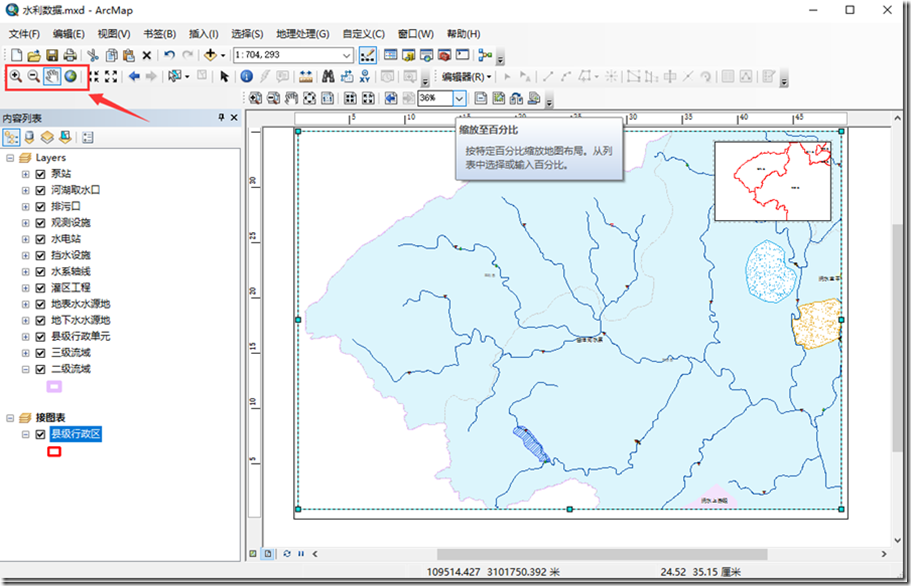Click the layout Zoom to 100% icon
The height and width of the screenshot is (586, 911).
point(328,98)
